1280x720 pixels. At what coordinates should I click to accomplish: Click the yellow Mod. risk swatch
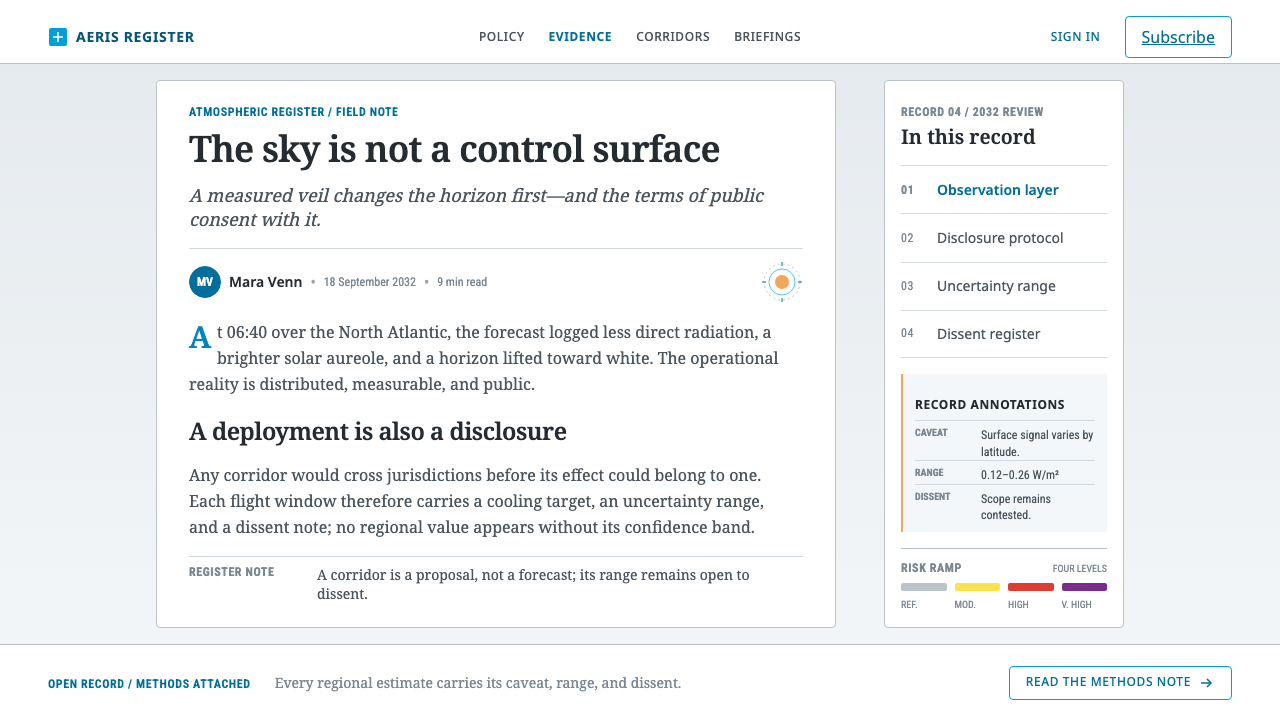pos(977,587)
